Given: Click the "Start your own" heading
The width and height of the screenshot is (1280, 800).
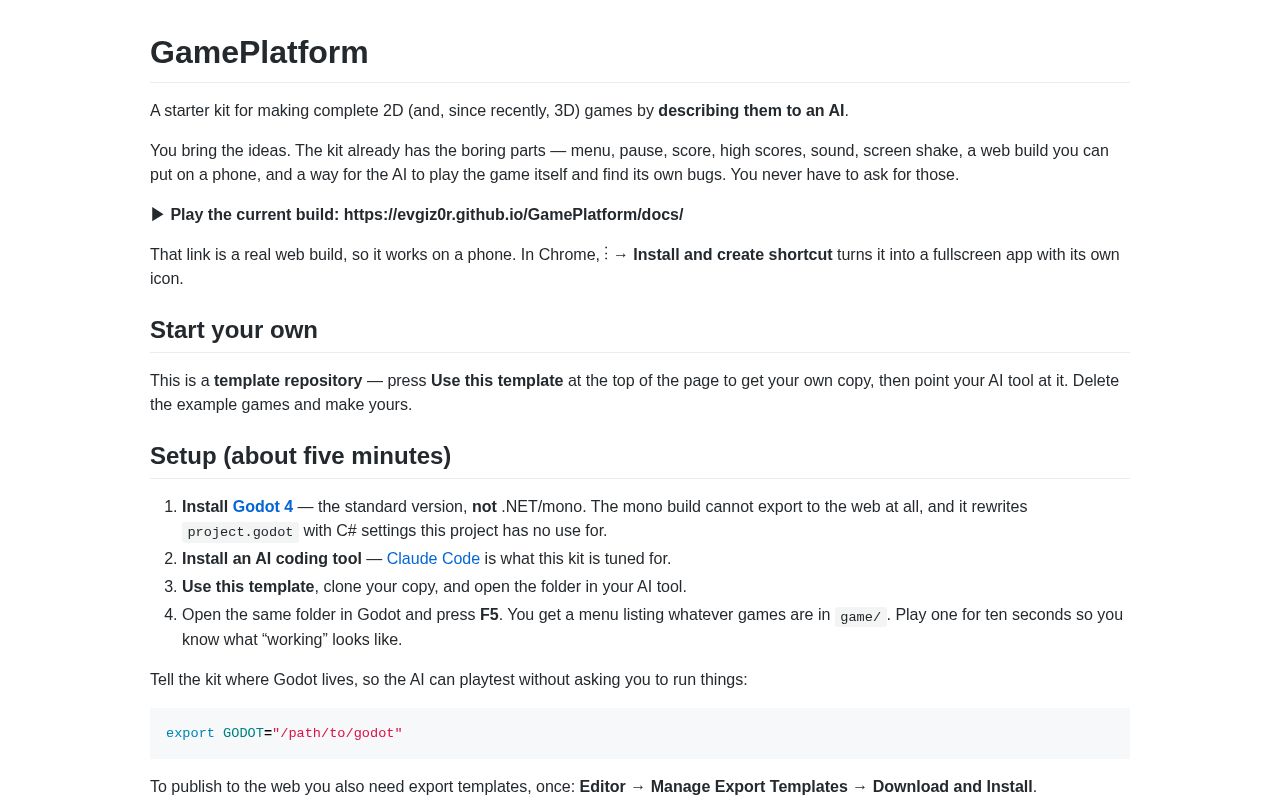Looking at the screenshot, I should click(234, 330).
